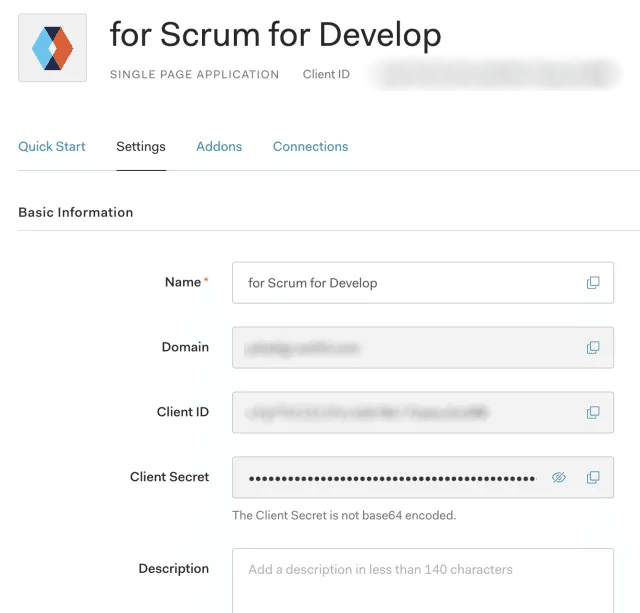The height and width of the screenshot is (613, 640).
Task: Click the blurred Client ID in header
Action: [492, 74]
